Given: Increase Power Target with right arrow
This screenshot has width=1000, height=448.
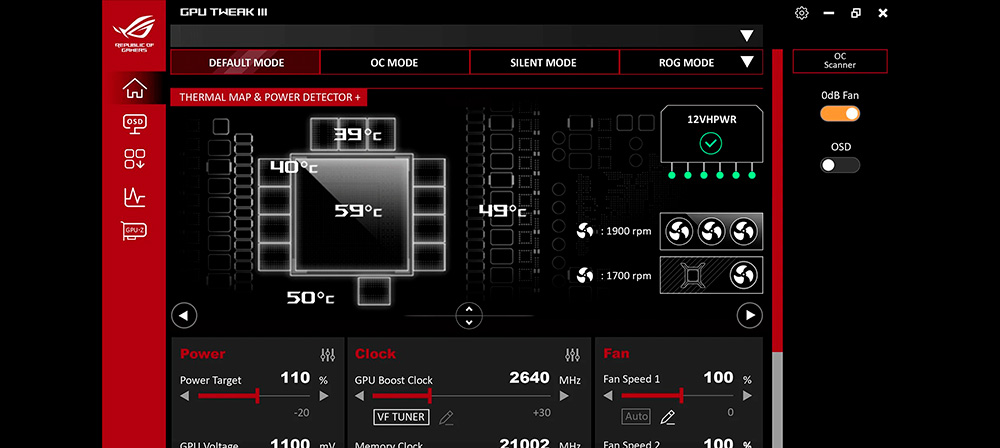Looking at the screenshot, I should coord(323,396).
